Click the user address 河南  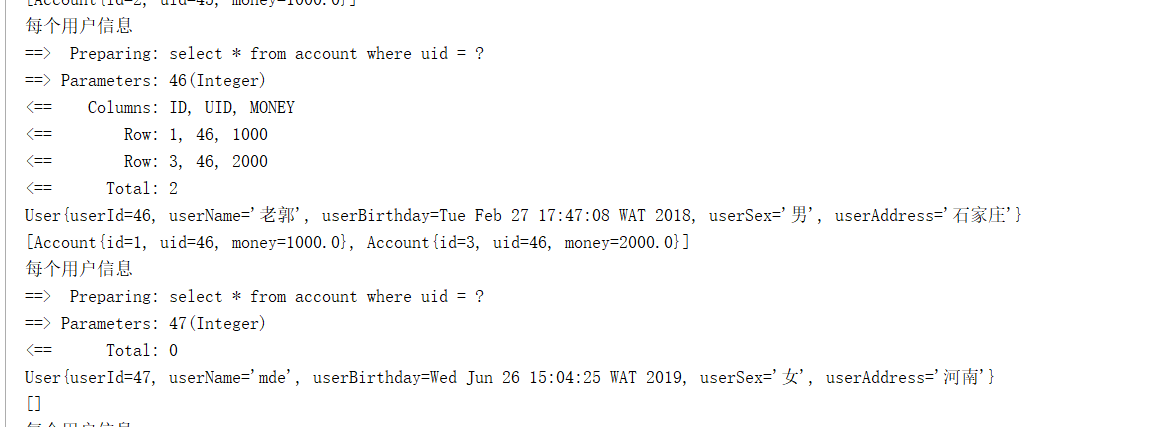point(962,378)
